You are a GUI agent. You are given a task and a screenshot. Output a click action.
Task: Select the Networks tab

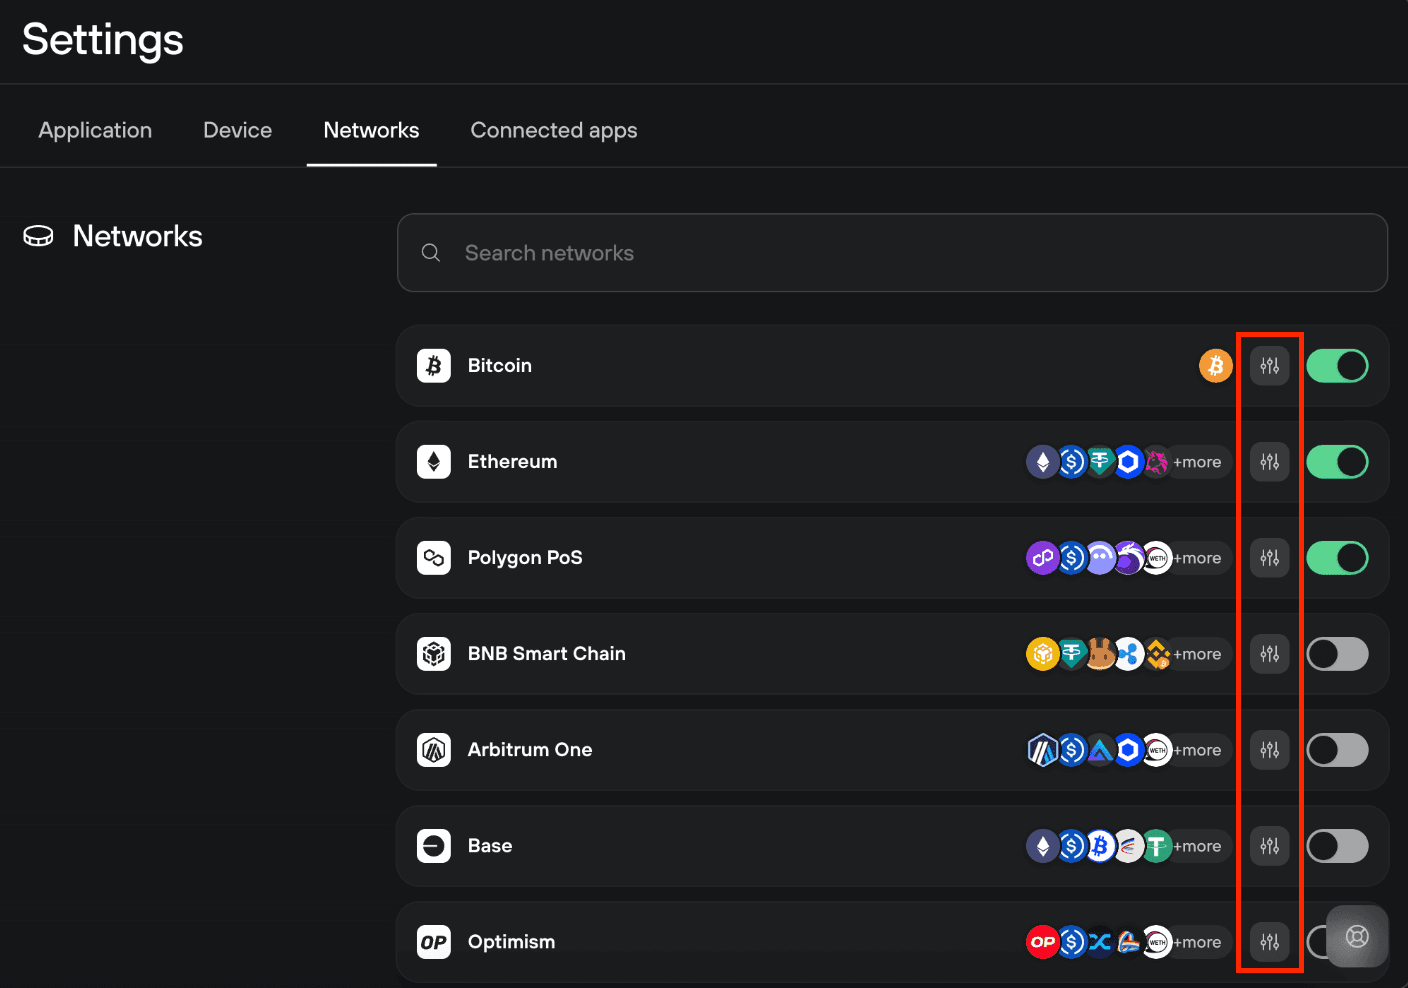(x=371, y=130)
